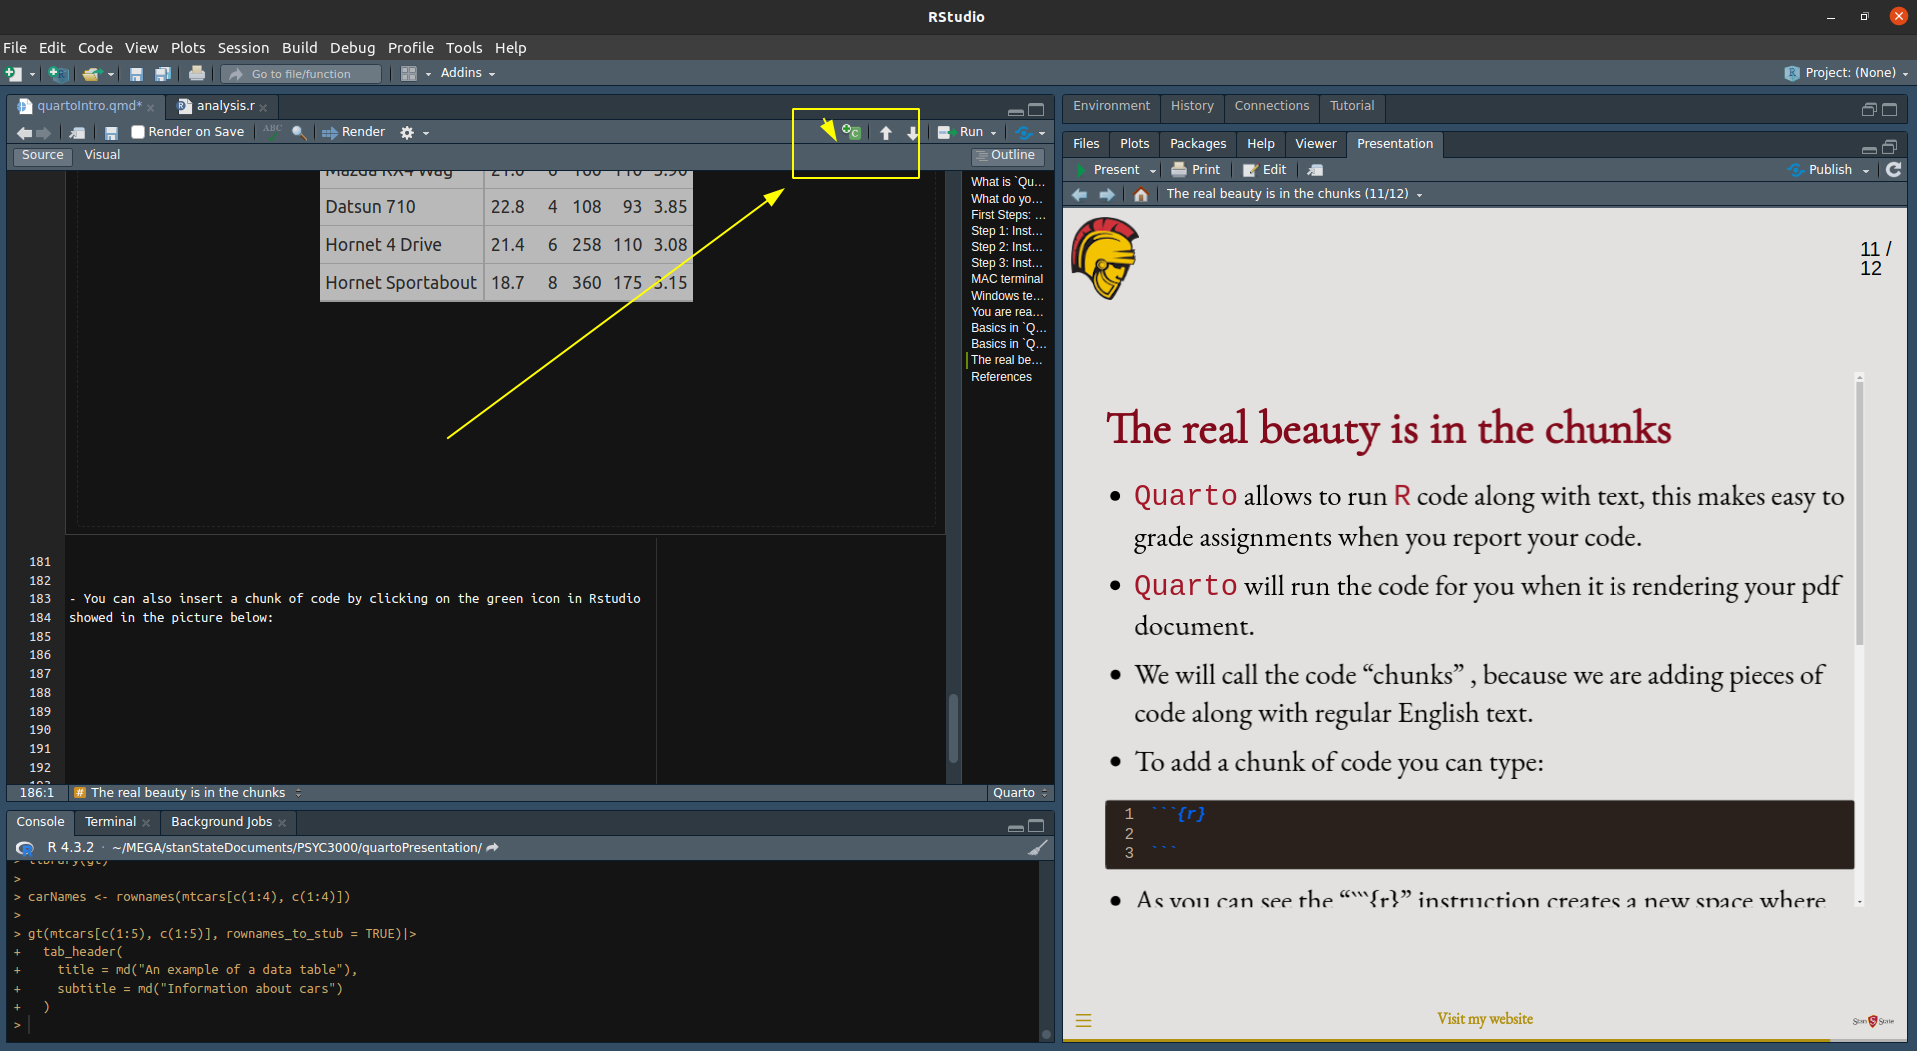Click the print icon in main toolbar

point(197,74)
